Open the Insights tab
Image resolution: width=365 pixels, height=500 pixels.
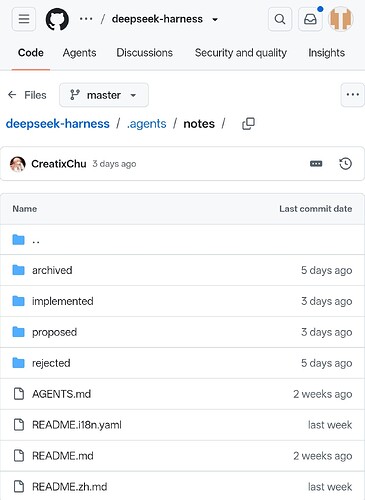click(326, 53)
